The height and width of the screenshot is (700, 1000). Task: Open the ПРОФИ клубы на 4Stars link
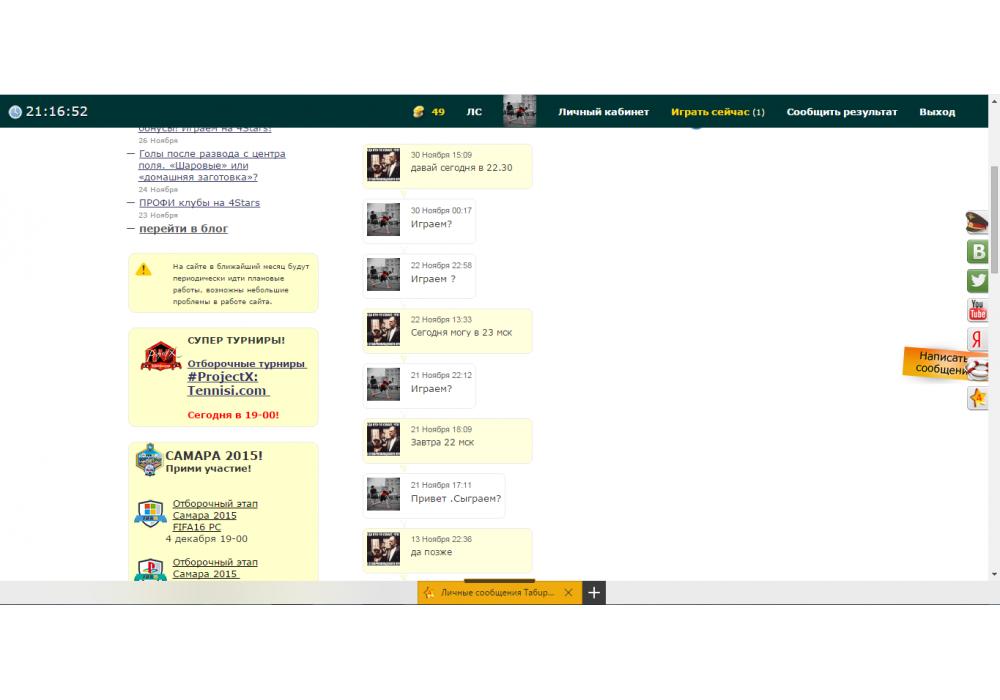tap(199, 203)
